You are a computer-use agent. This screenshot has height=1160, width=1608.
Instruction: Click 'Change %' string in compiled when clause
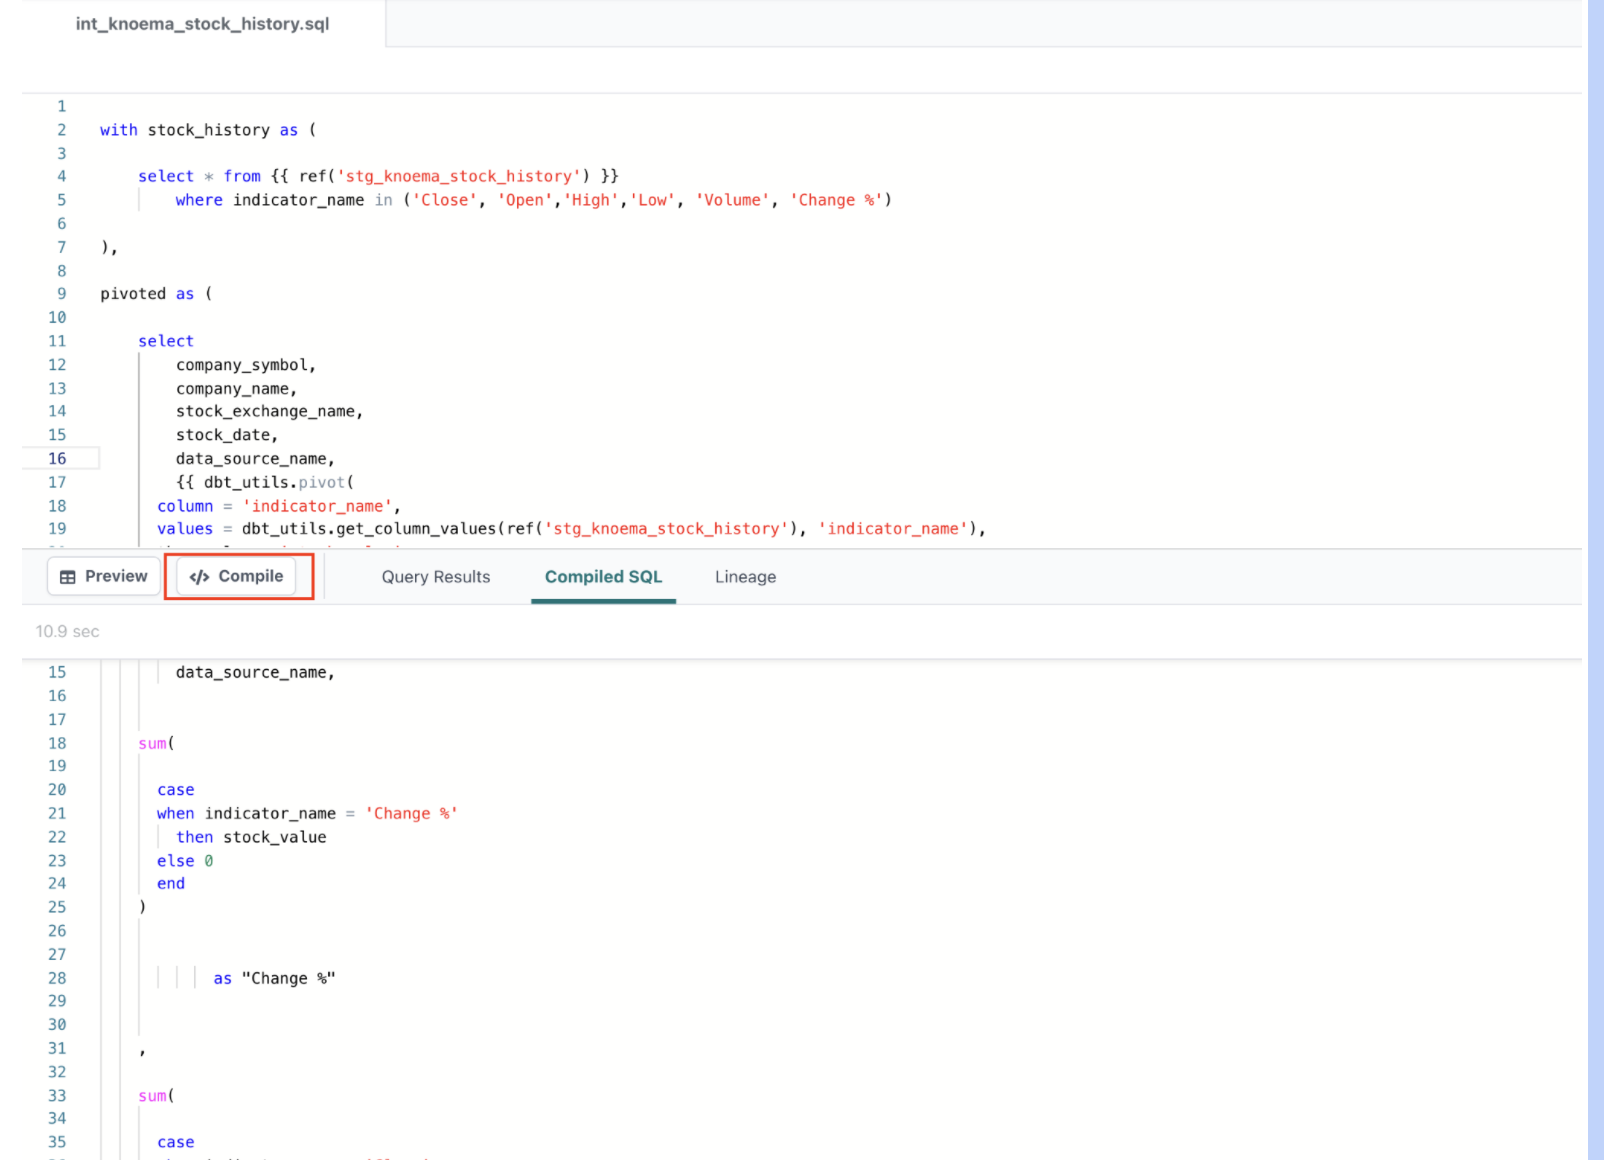(x=411, y=814)
